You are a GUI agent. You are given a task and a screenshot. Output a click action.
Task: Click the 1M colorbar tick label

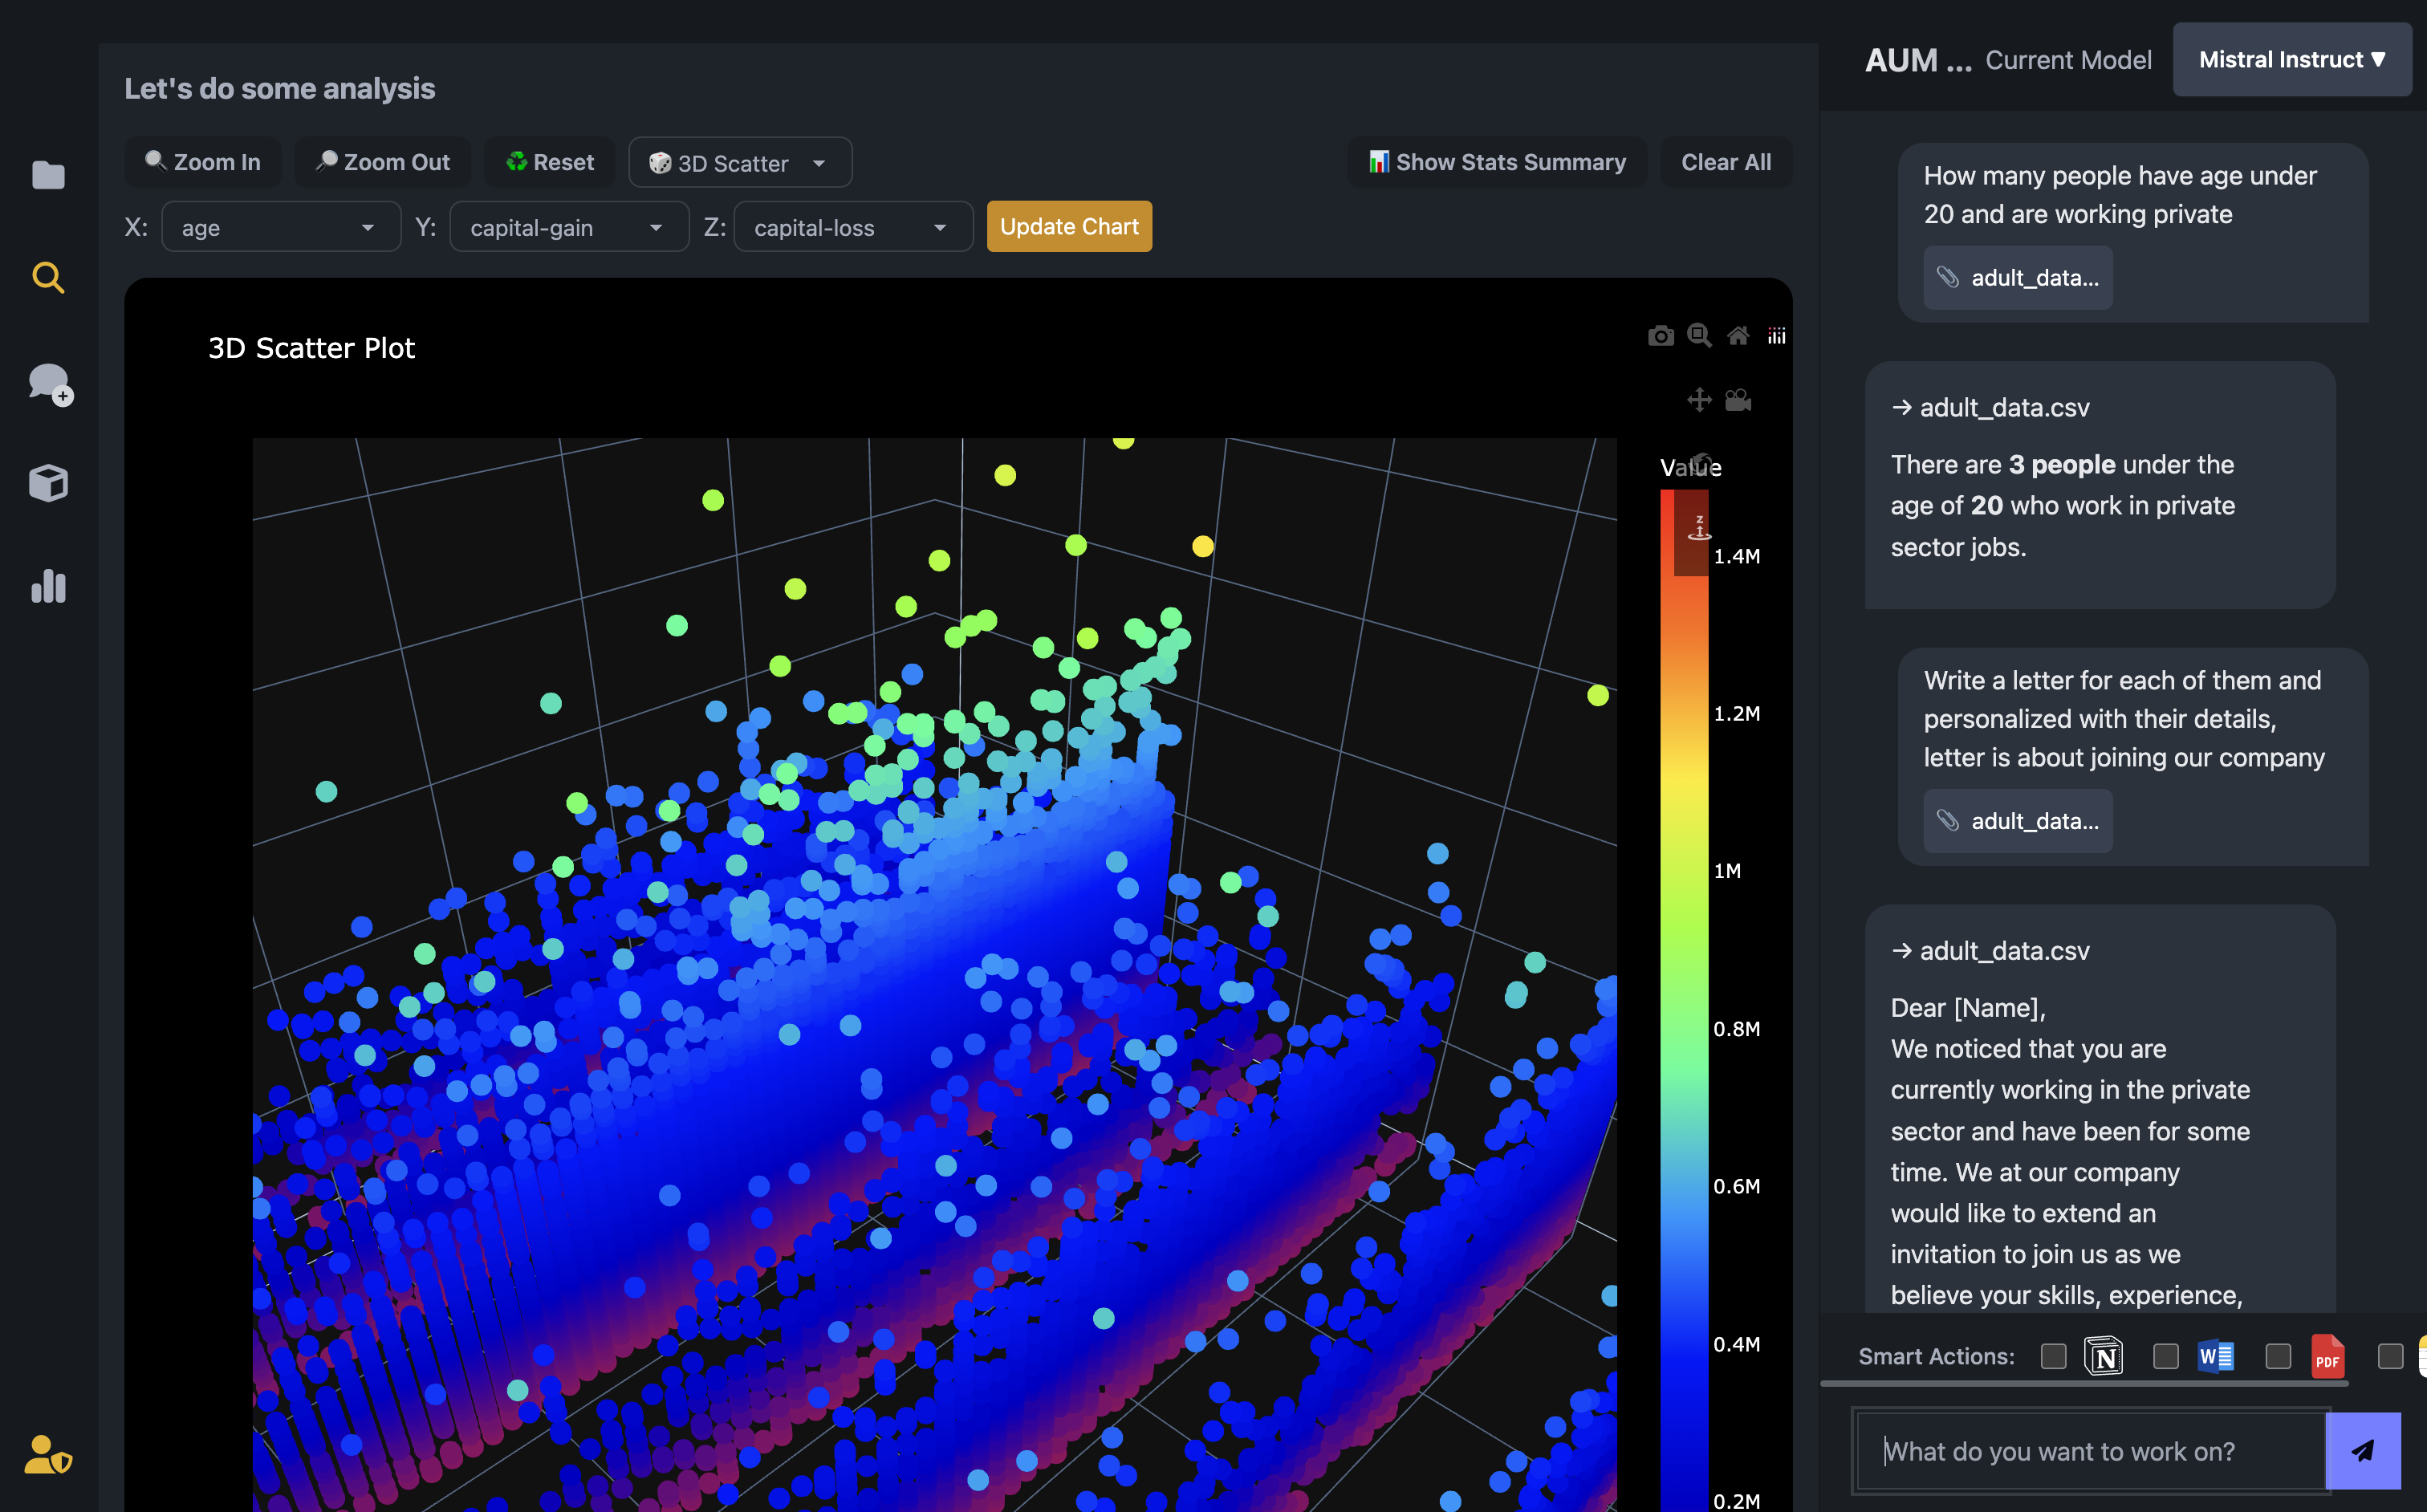pyautogui.click(x=1727, y=871)
